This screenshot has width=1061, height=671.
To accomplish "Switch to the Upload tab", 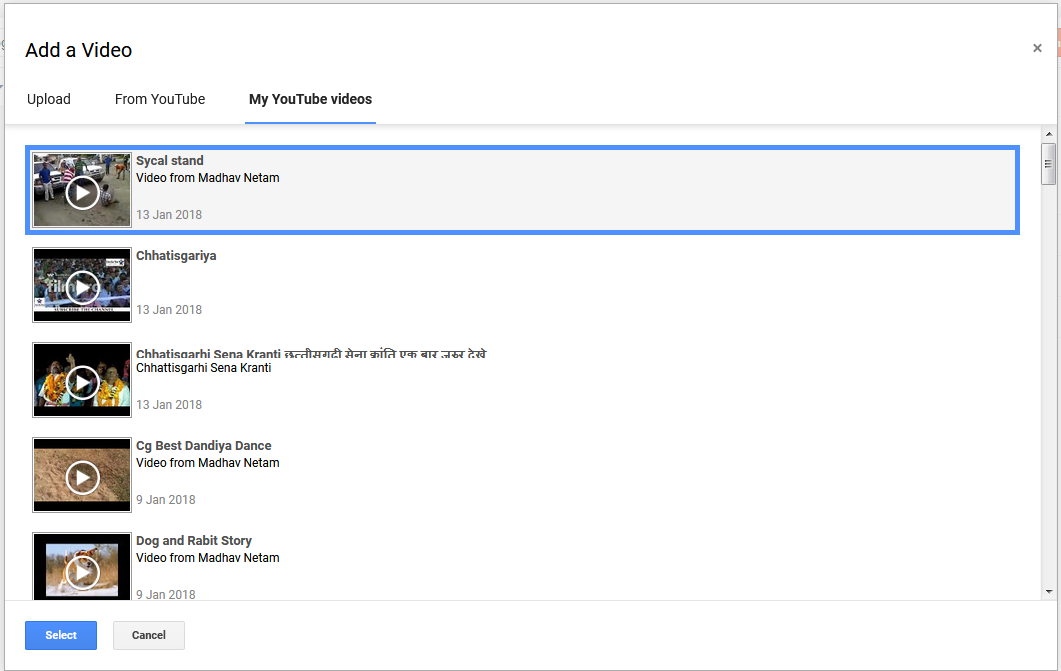I will [x=49, y=99].
